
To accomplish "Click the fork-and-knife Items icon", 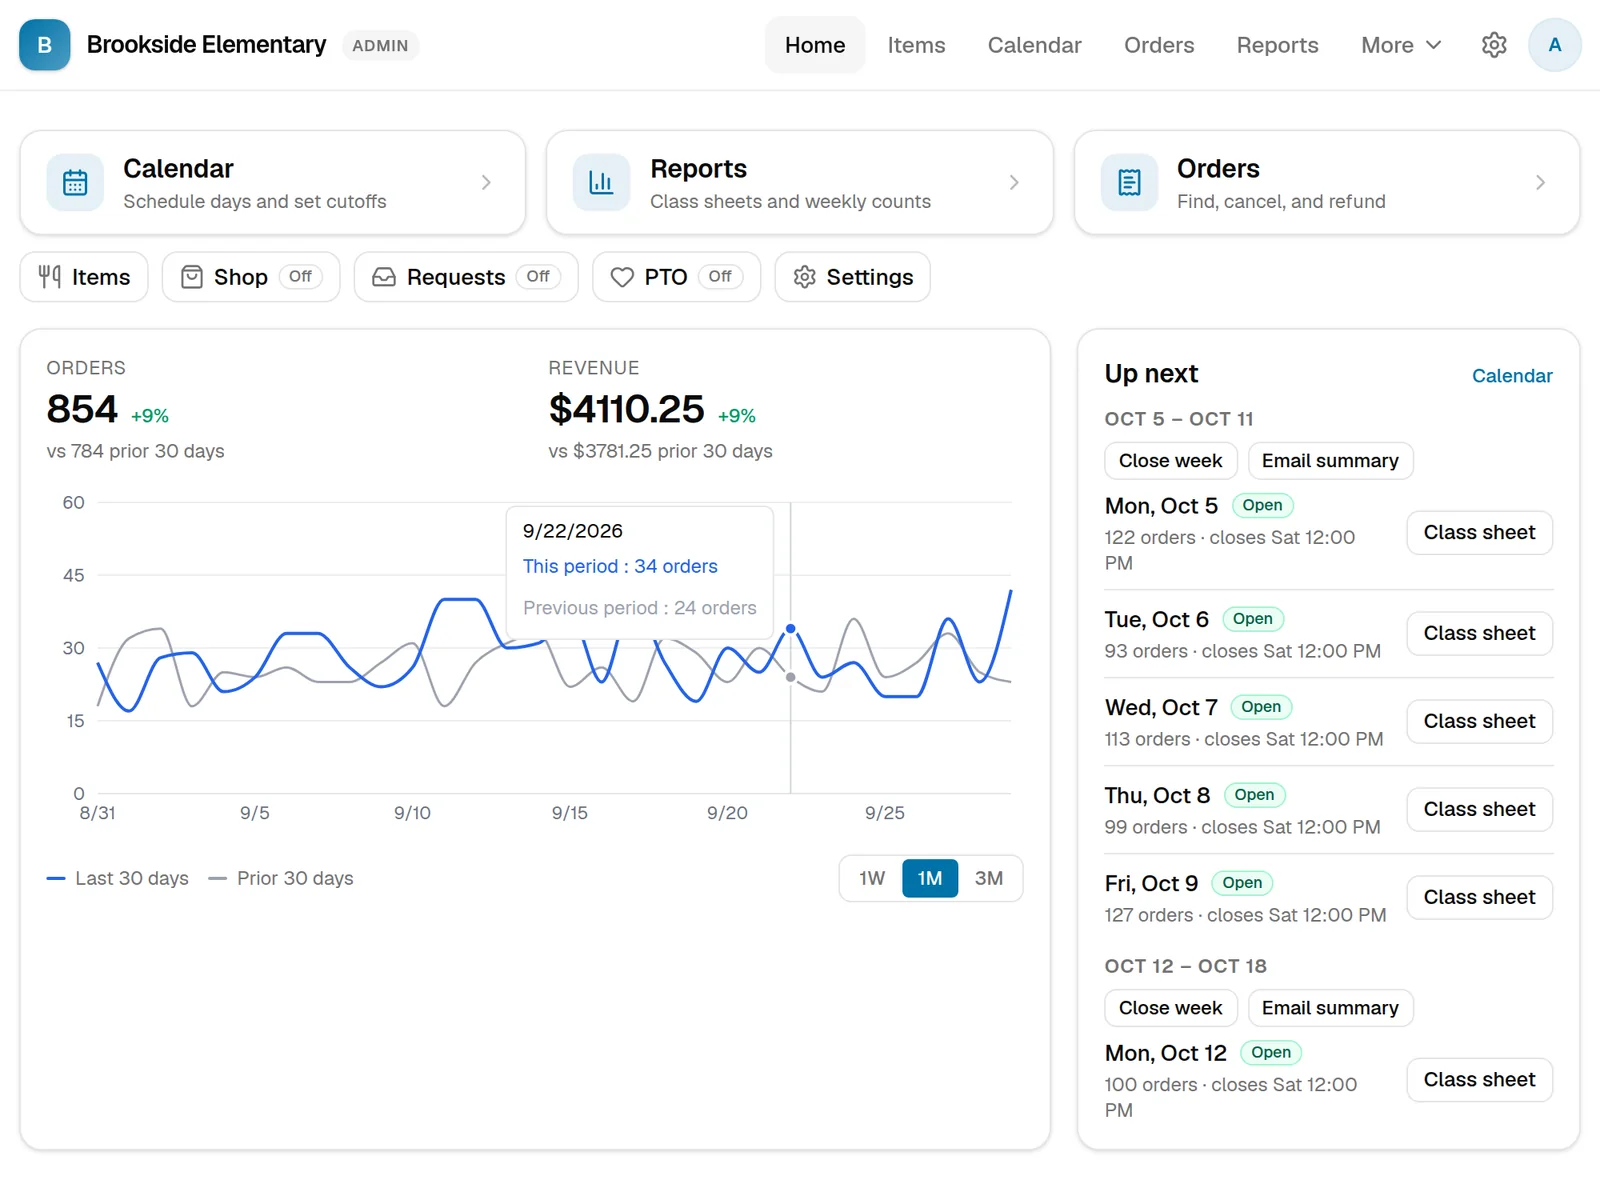I will (50, 277).
